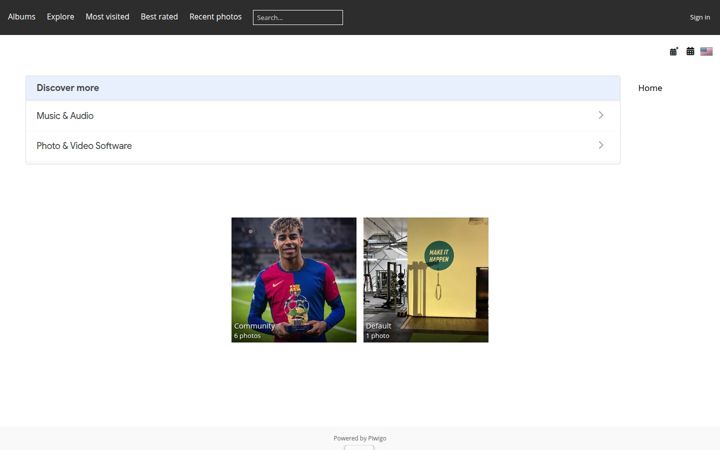720x450 pixels.
Task: Click the Sign in link
Action: 700,17
